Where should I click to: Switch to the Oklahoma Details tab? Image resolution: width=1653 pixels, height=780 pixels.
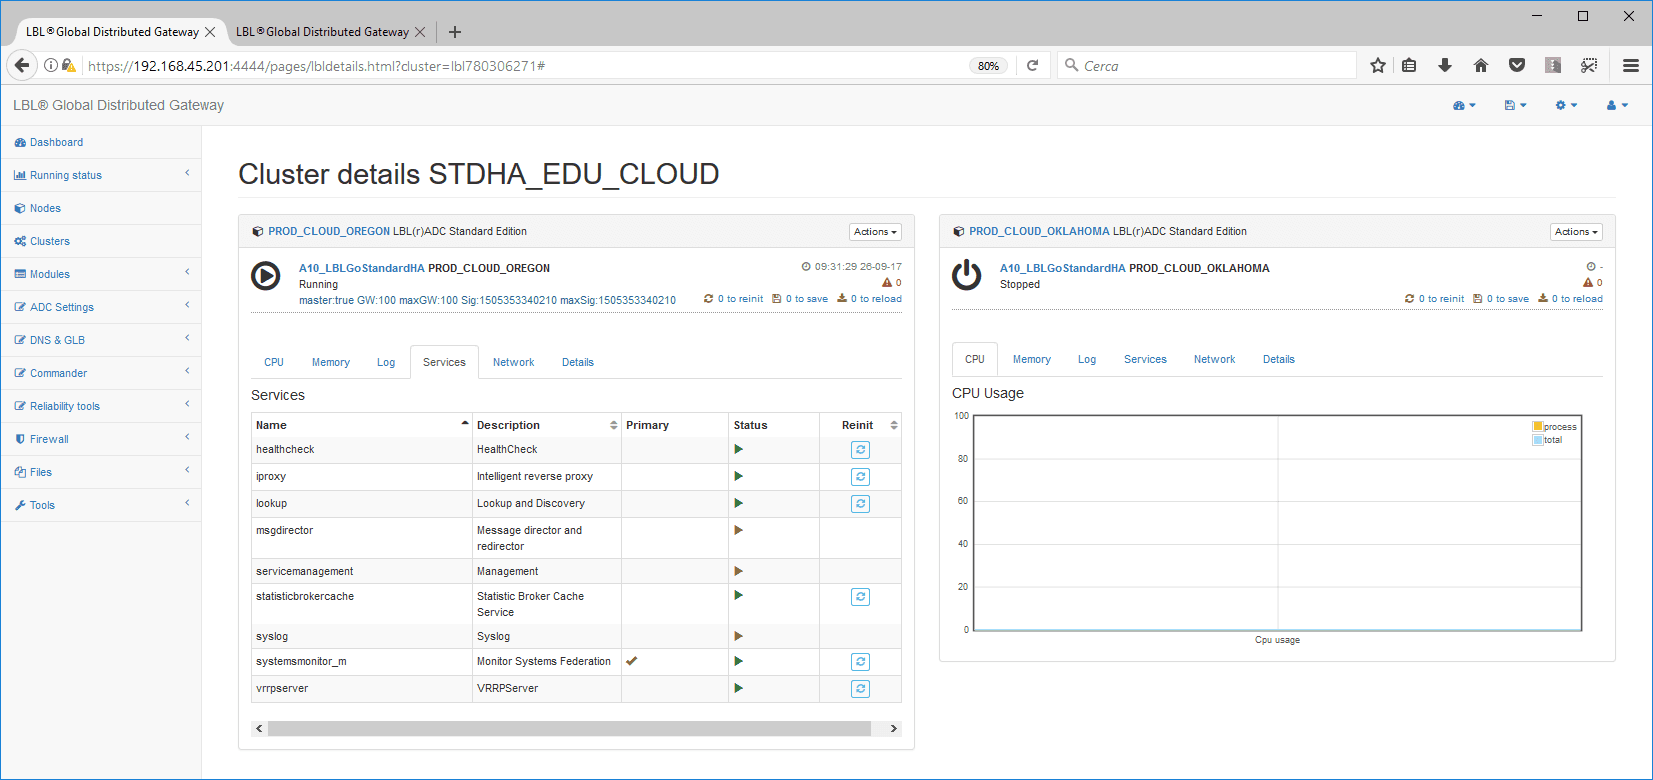(x=1279, y=359)
